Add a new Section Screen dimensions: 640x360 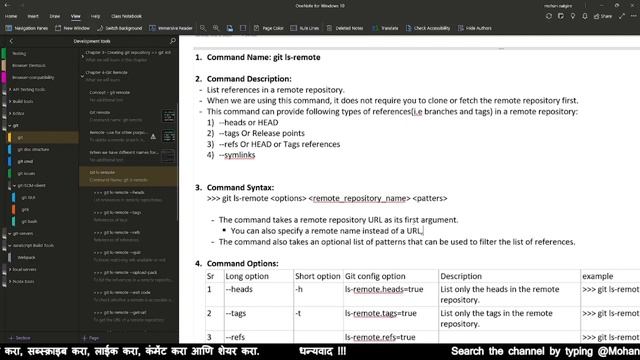click(x=20, y=338)
